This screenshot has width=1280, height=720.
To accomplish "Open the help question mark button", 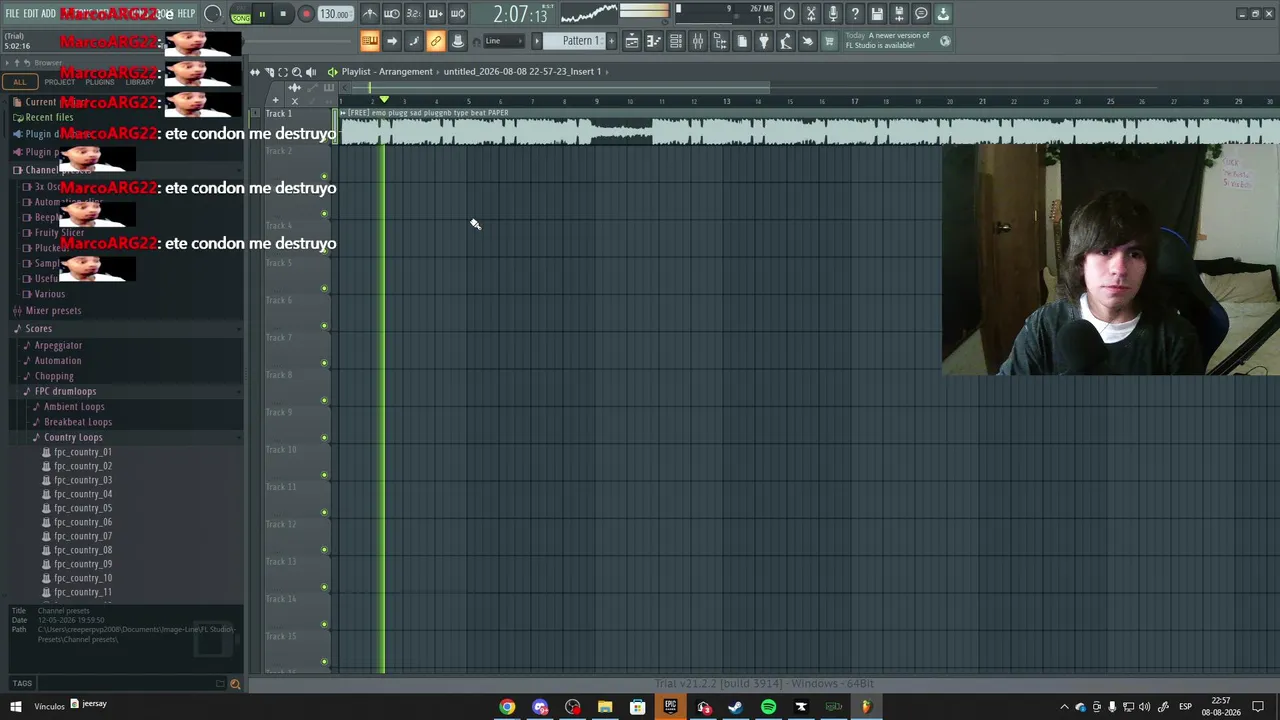I will 855,14.
